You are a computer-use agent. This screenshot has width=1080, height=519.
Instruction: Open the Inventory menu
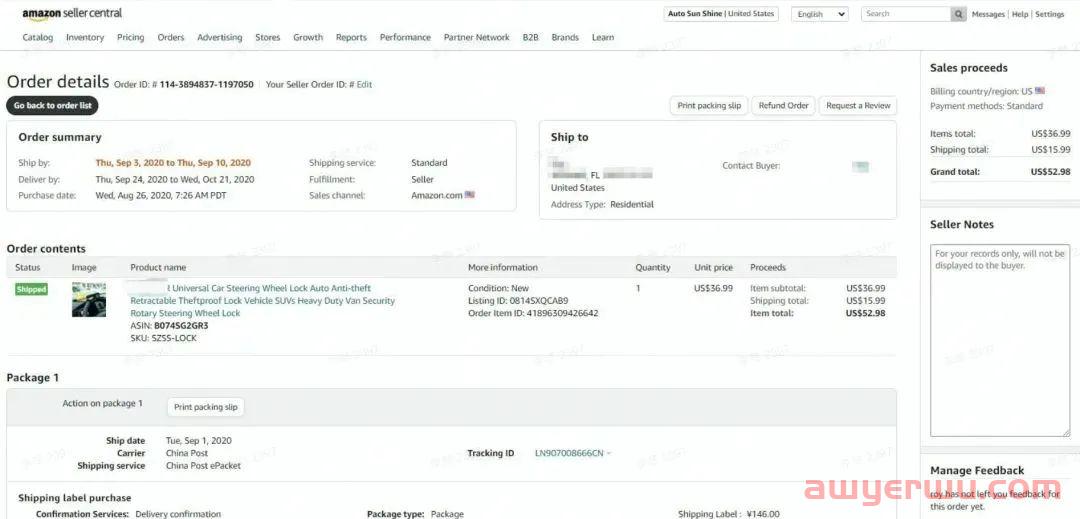[x=85, y=37]
